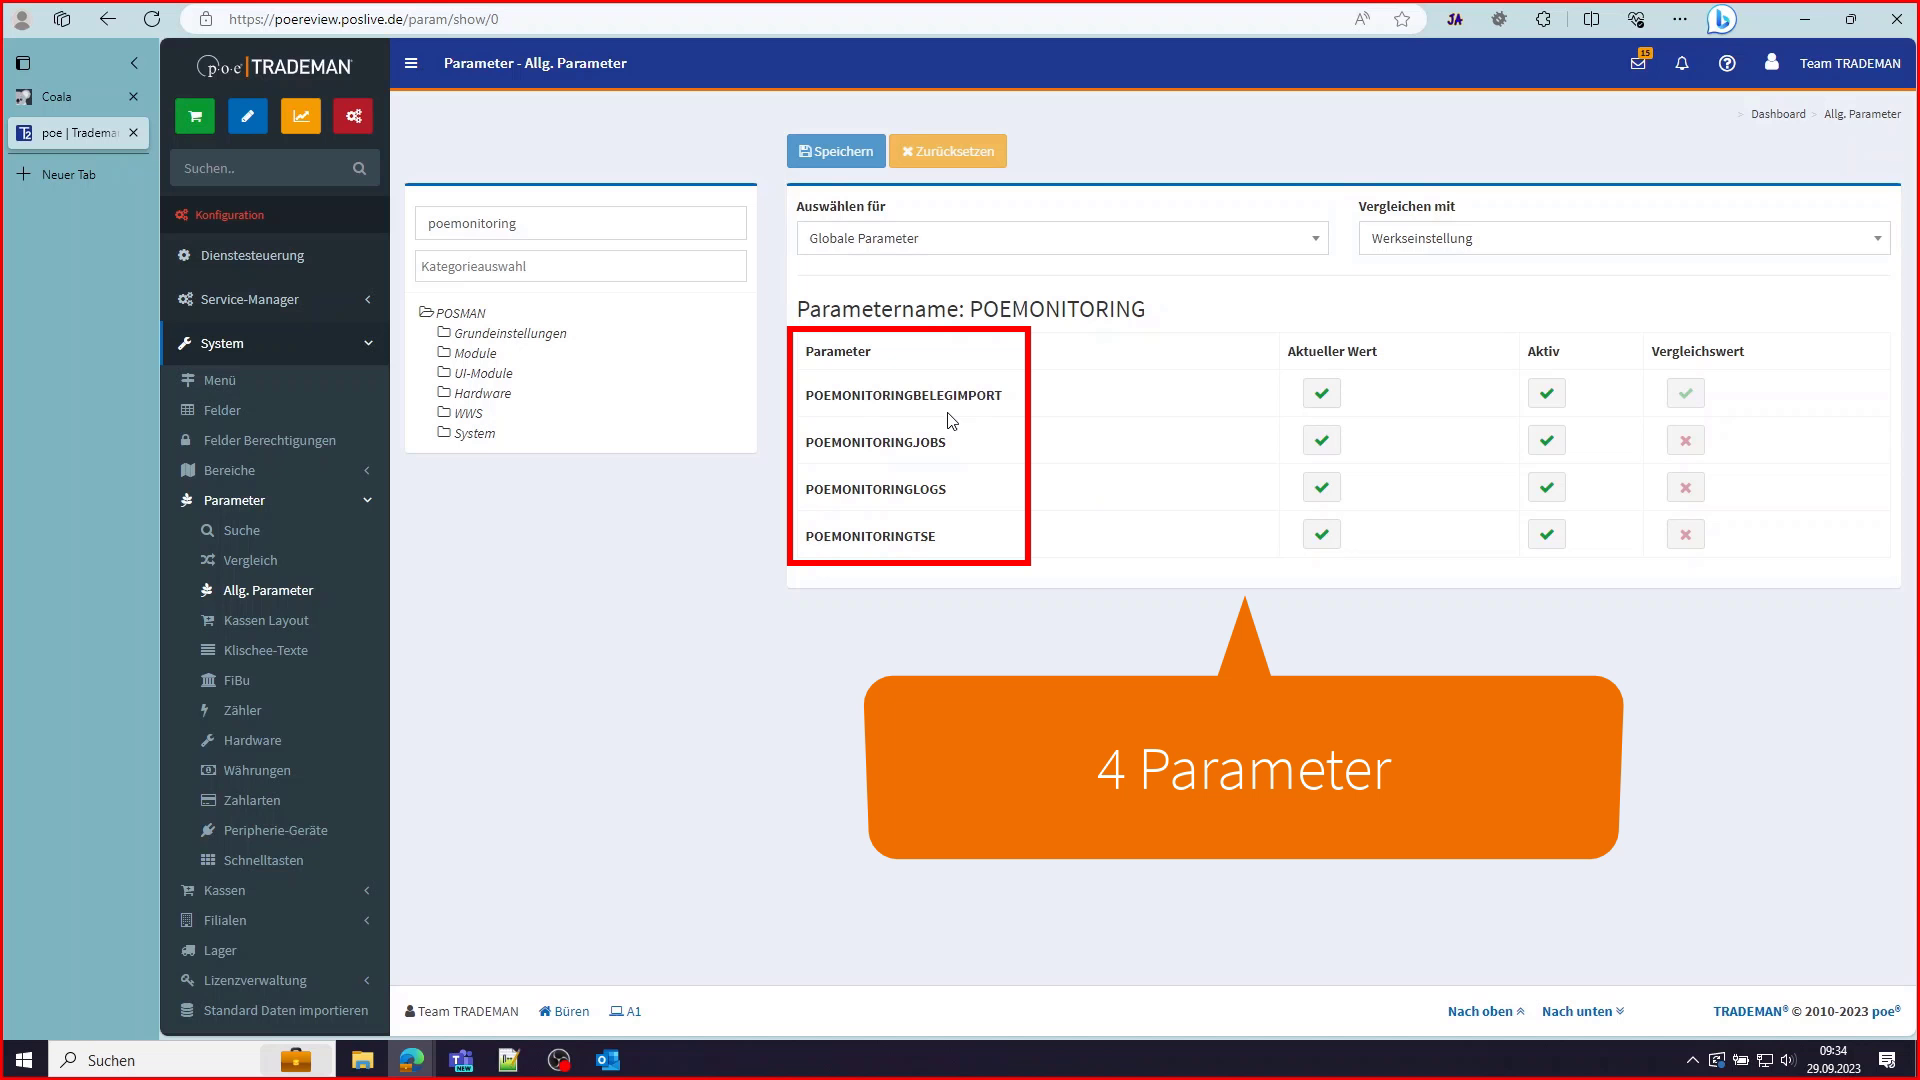Toggle Aktiv for POEMONITORINGTSE

click(x=1547, y=534)
